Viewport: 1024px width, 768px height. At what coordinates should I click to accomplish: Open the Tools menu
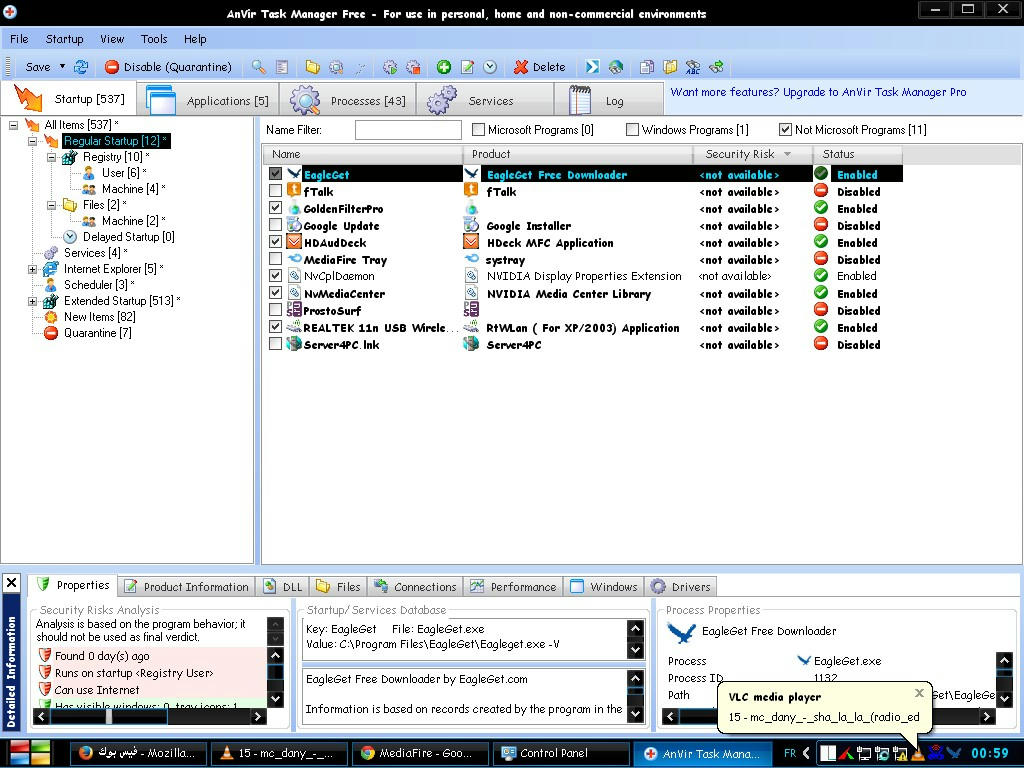(154, 39)
